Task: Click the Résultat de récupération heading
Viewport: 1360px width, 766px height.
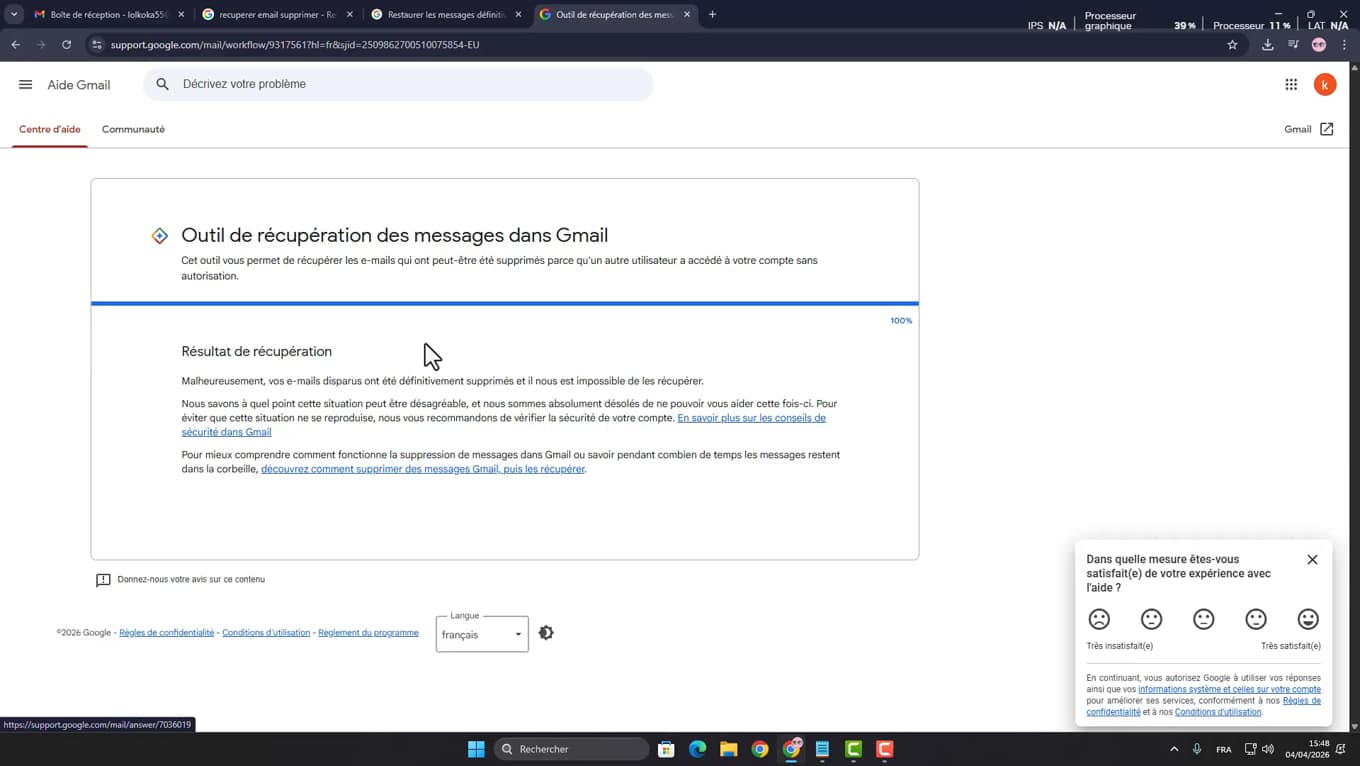Action: pos(257,352)
